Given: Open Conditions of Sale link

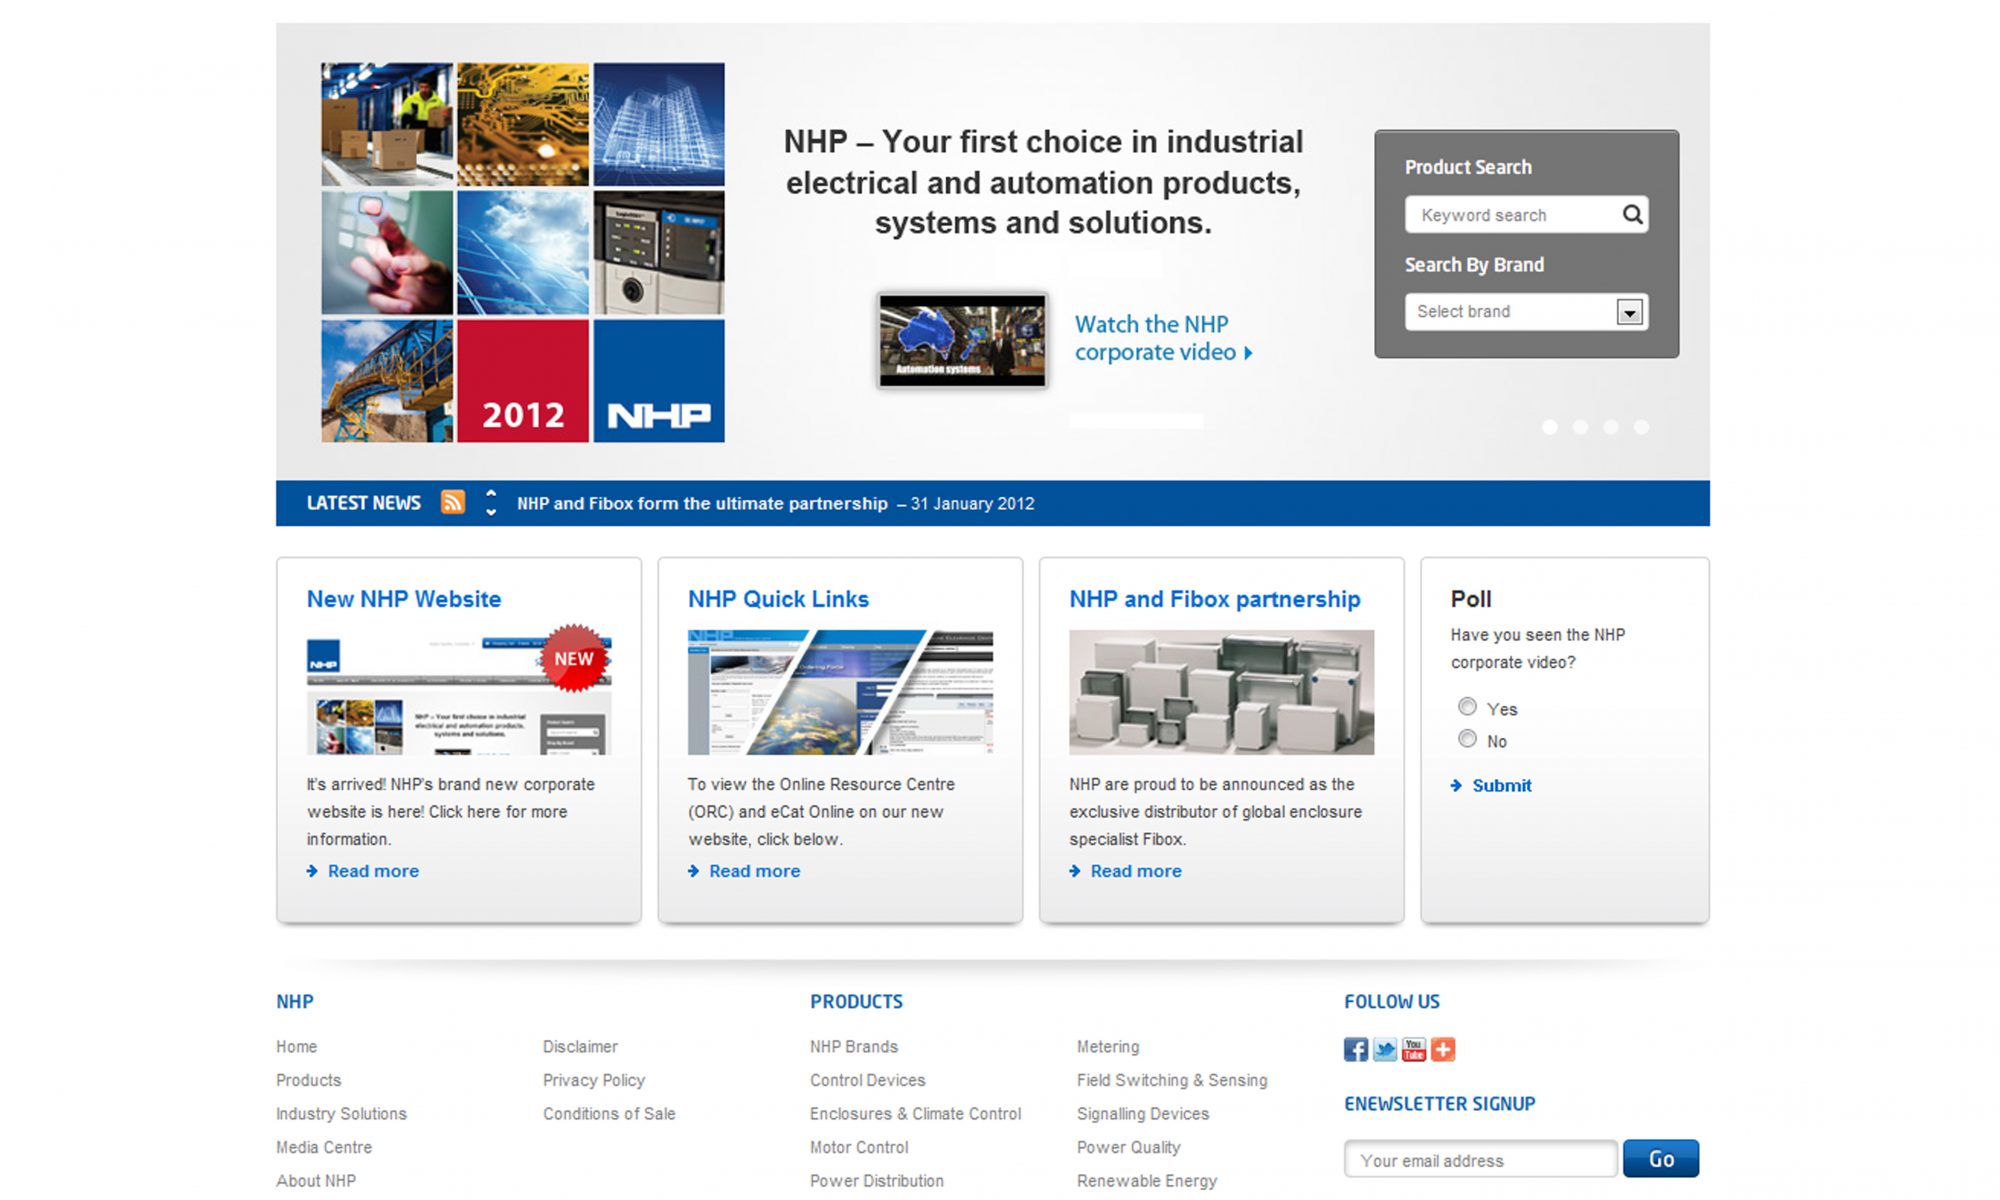Looking at the screenshot, I should [609, 1114].
